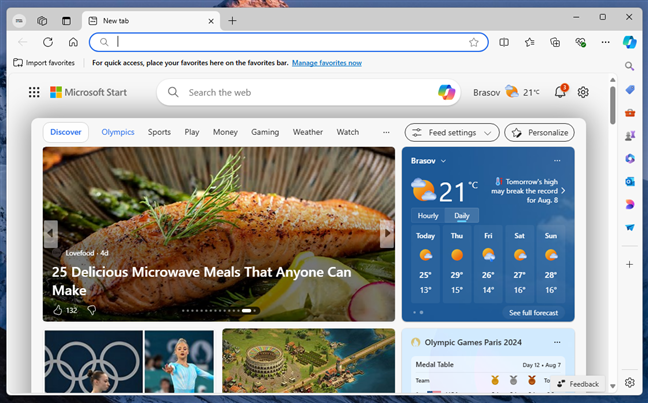
Task: Open sidebar Telegram-style paper plane icon
Action: tap(629, 227)
